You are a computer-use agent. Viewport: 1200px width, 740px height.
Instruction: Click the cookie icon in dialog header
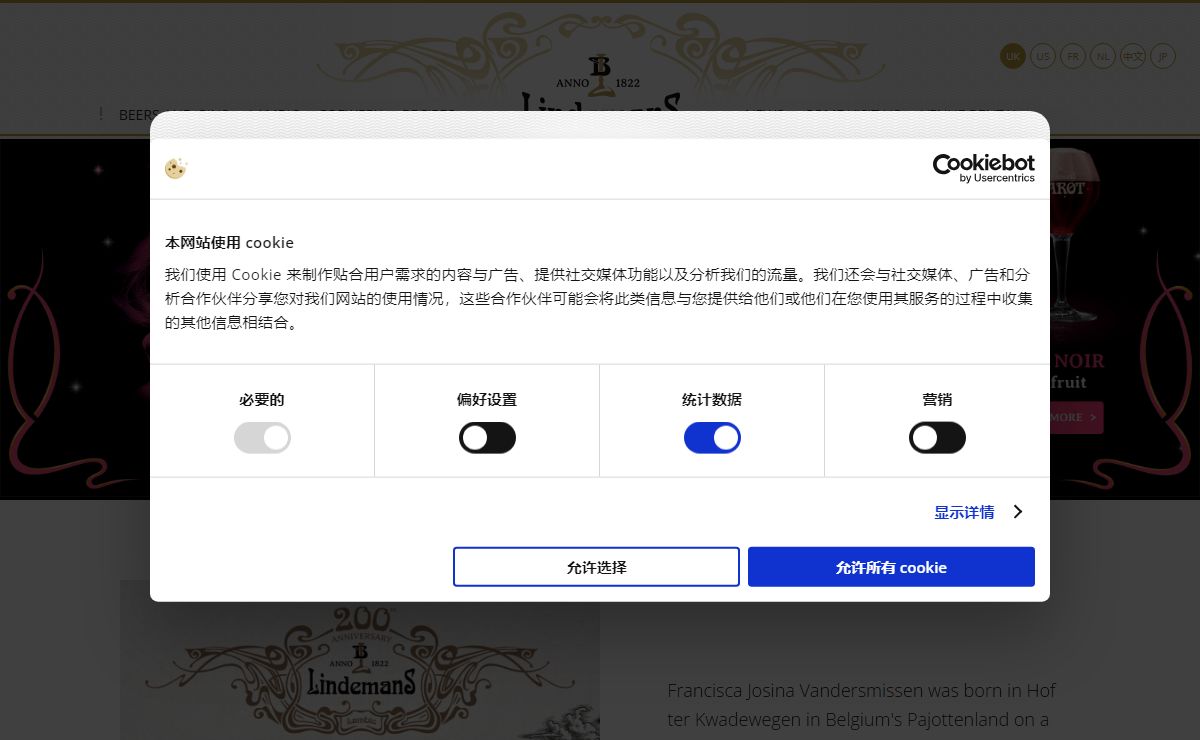176,168
